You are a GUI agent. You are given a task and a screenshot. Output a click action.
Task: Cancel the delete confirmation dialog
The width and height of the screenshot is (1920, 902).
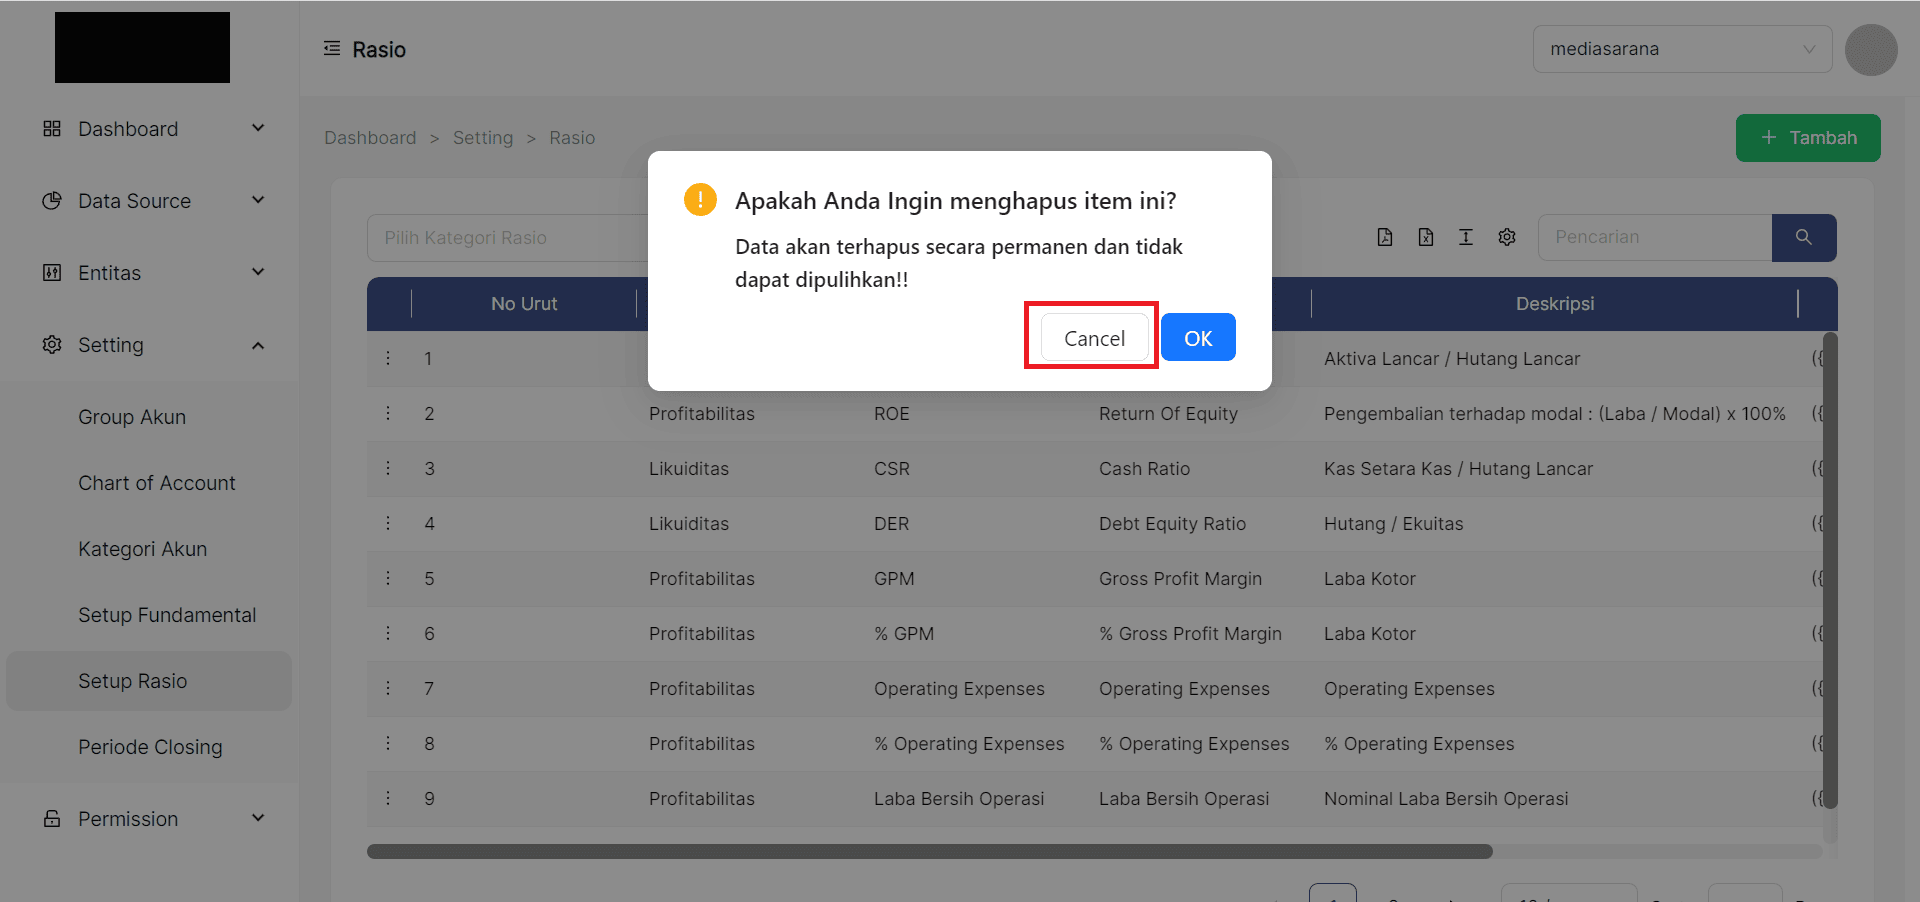tap(1093, 338)
